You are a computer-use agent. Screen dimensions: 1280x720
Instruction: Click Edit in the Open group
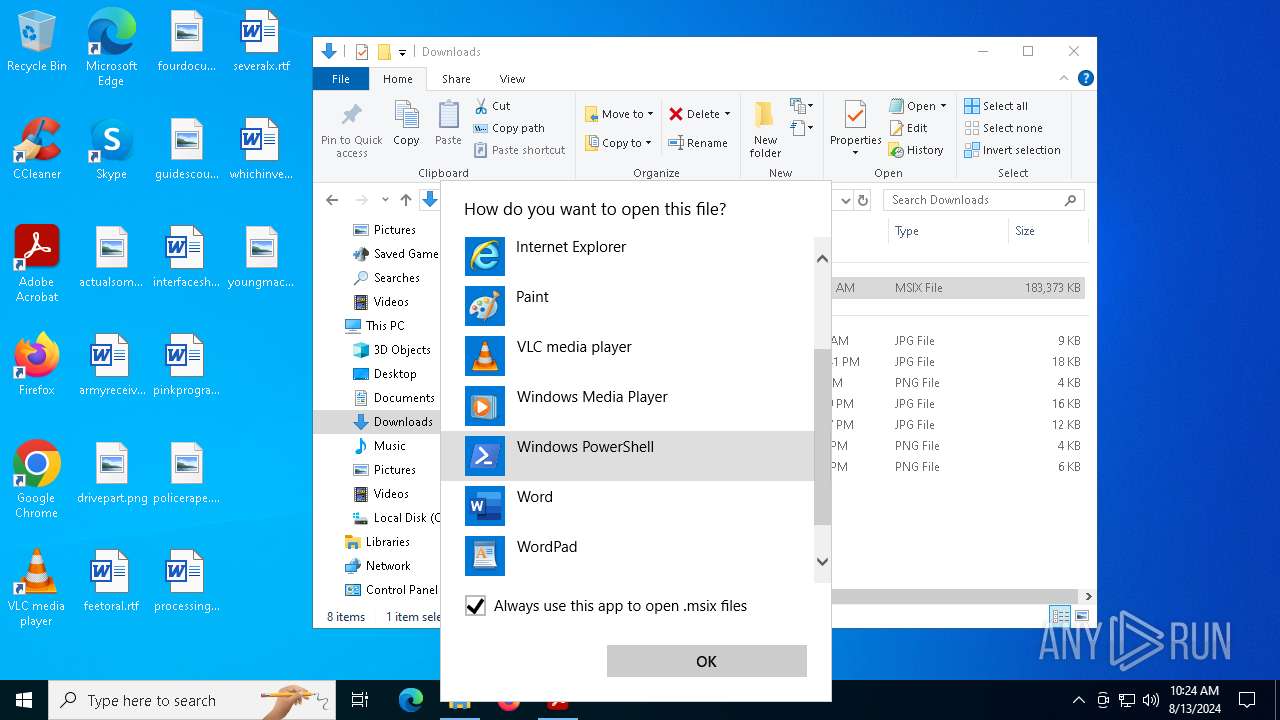click(909, 128)
